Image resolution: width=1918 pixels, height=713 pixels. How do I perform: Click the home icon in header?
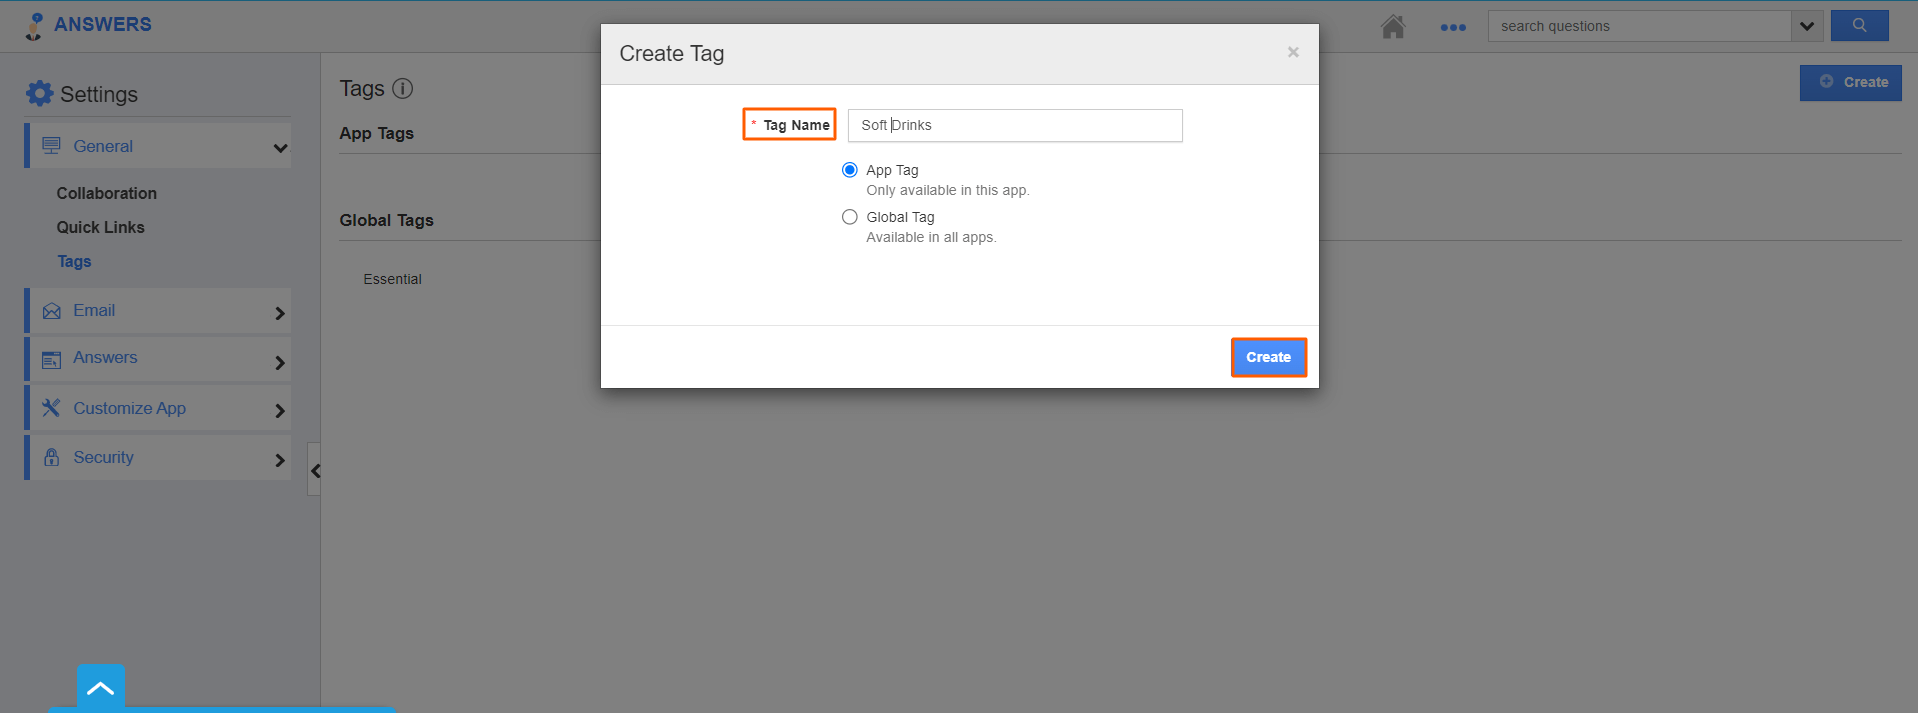(1392, 27)
